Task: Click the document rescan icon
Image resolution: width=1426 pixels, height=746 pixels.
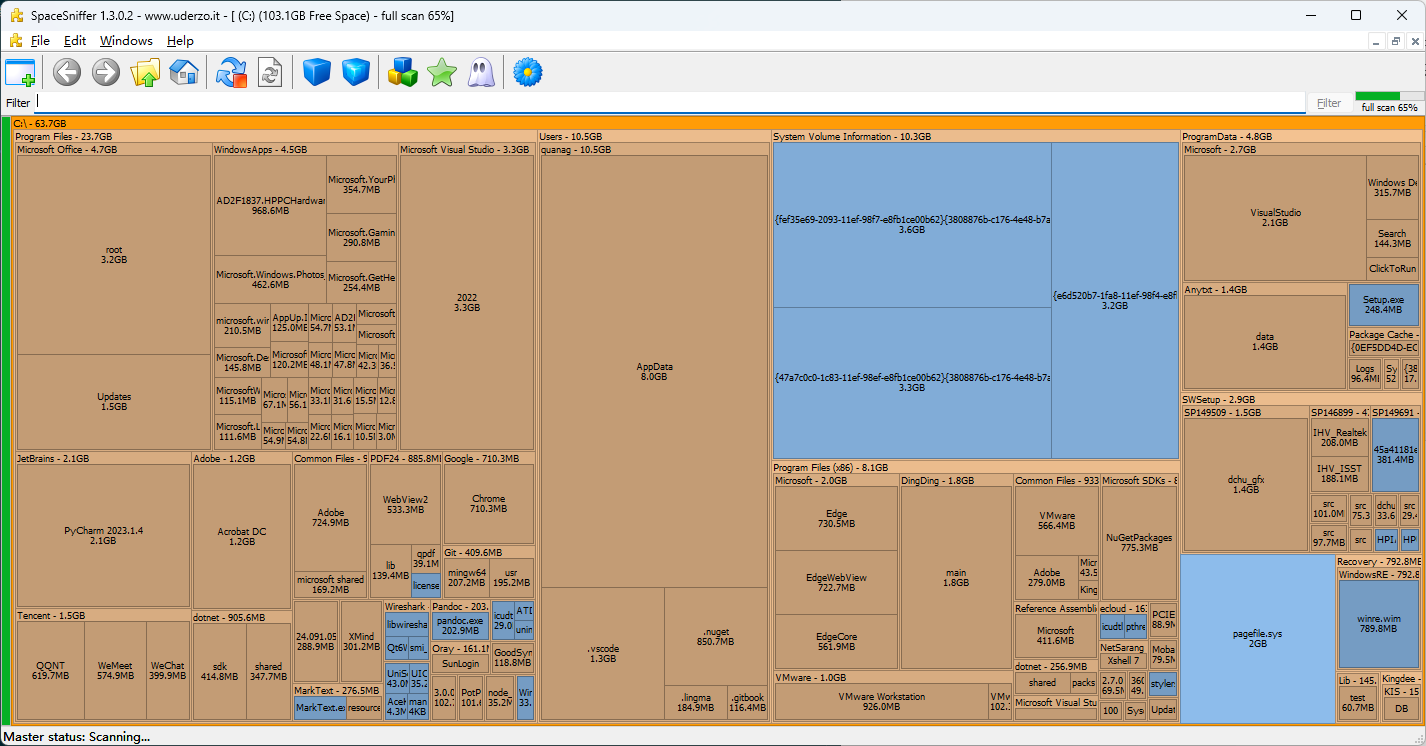Action: point(270,73)
